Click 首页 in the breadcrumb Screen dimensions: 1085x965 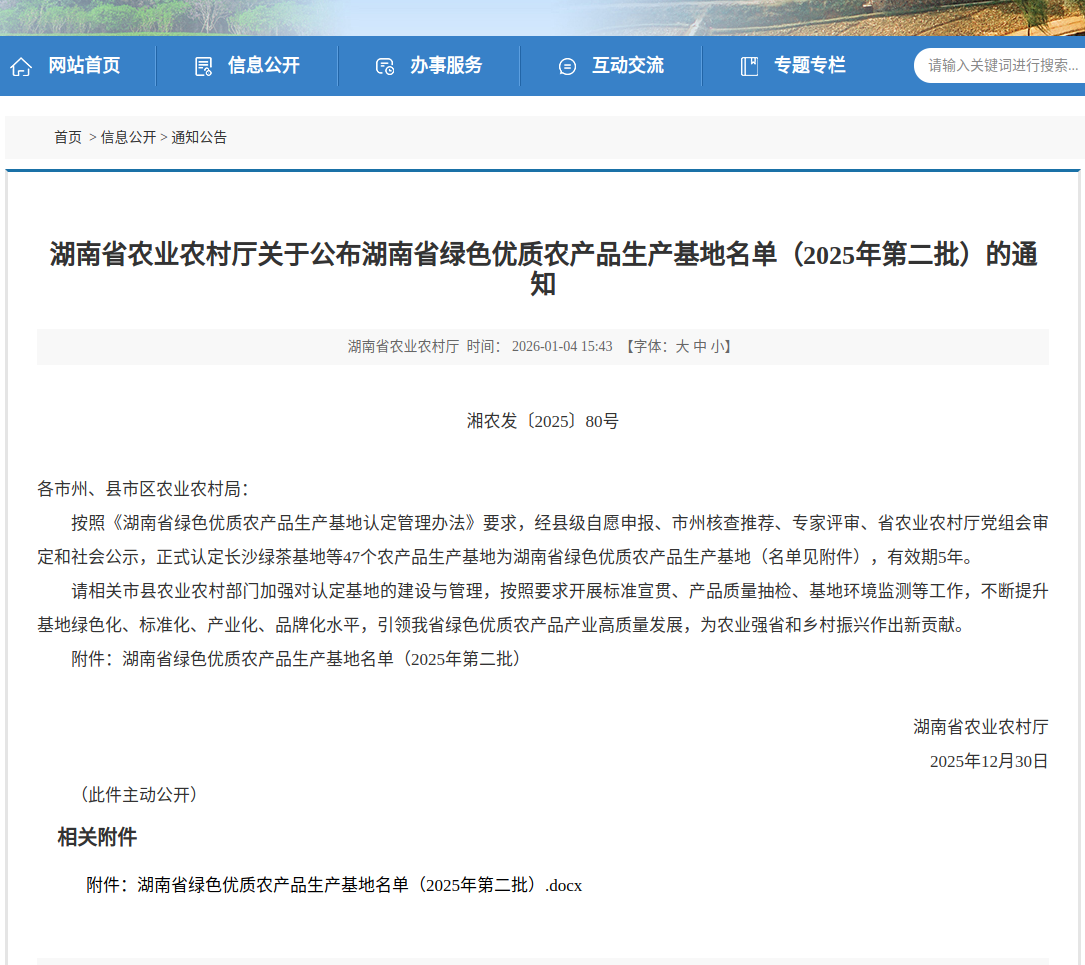tap(68, 138)
